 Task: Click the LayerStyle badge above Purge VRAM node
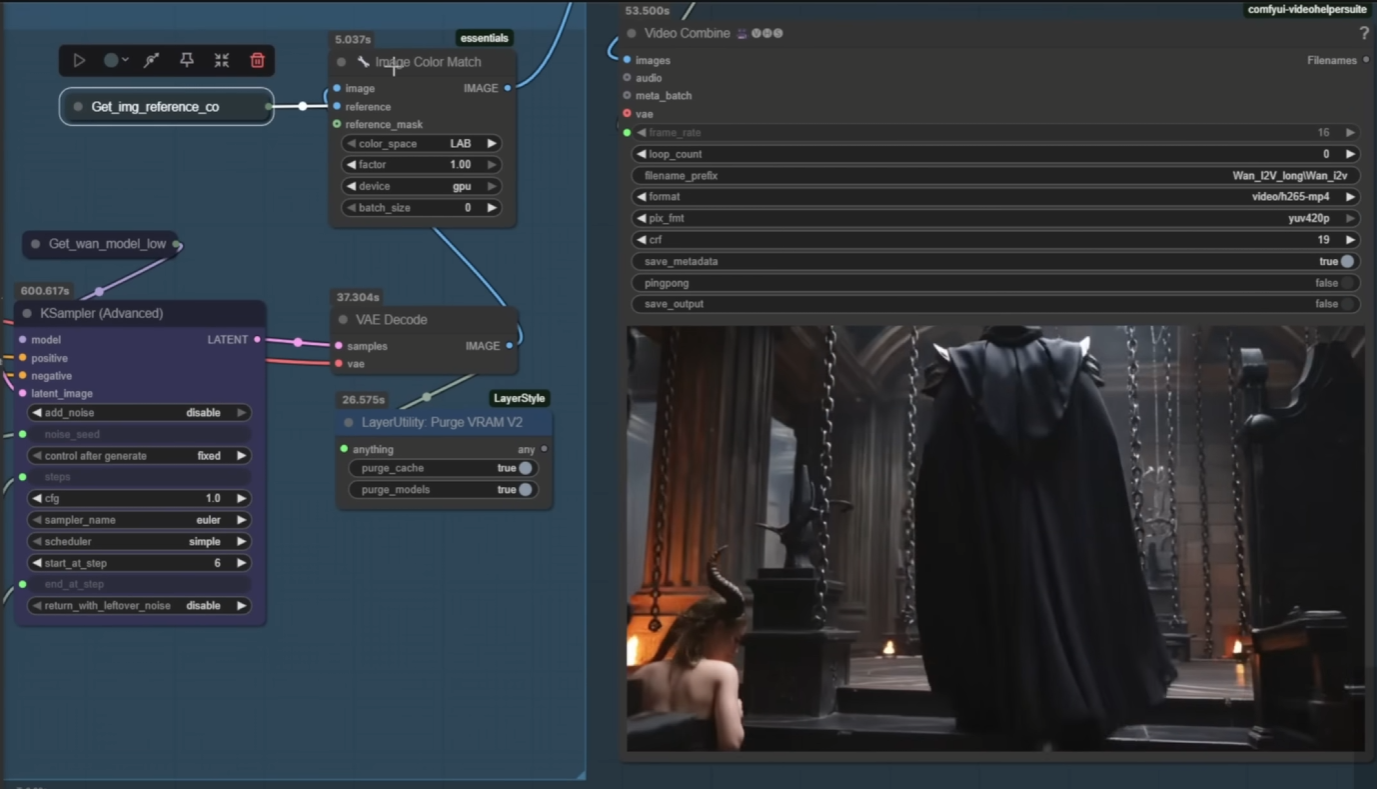519,398
